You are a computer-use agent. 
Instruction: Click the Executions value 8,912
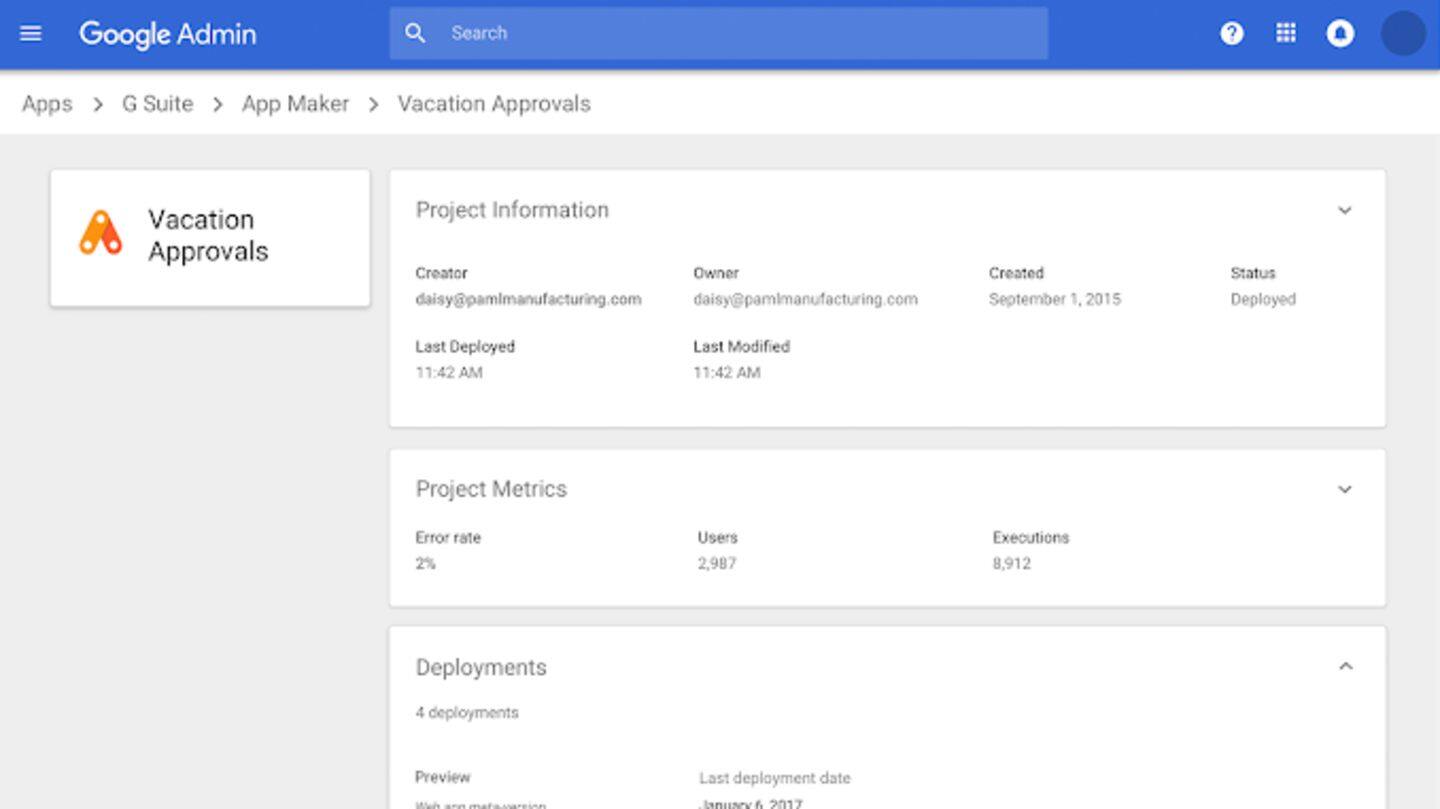point(1012,563)
